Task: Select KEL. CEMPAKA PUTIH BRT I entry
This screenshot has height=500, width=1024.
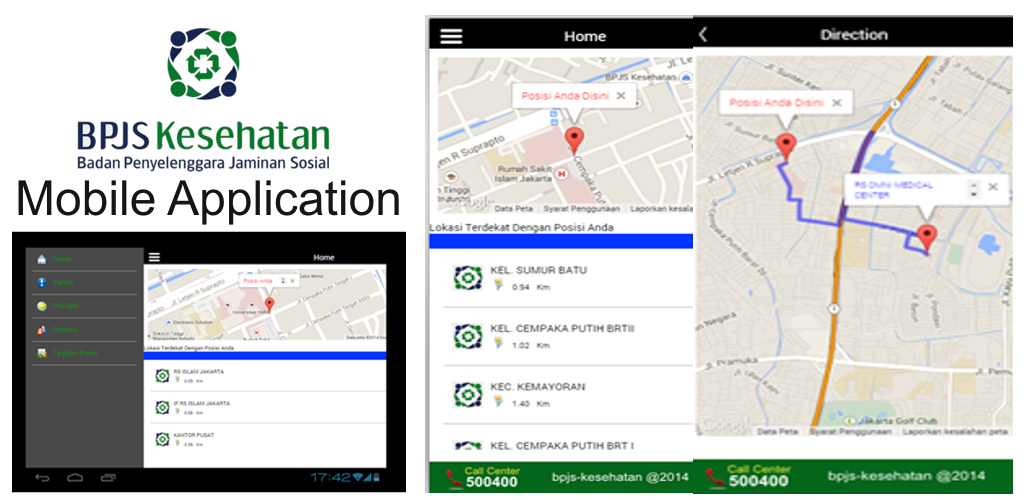Action: (567, 444)
